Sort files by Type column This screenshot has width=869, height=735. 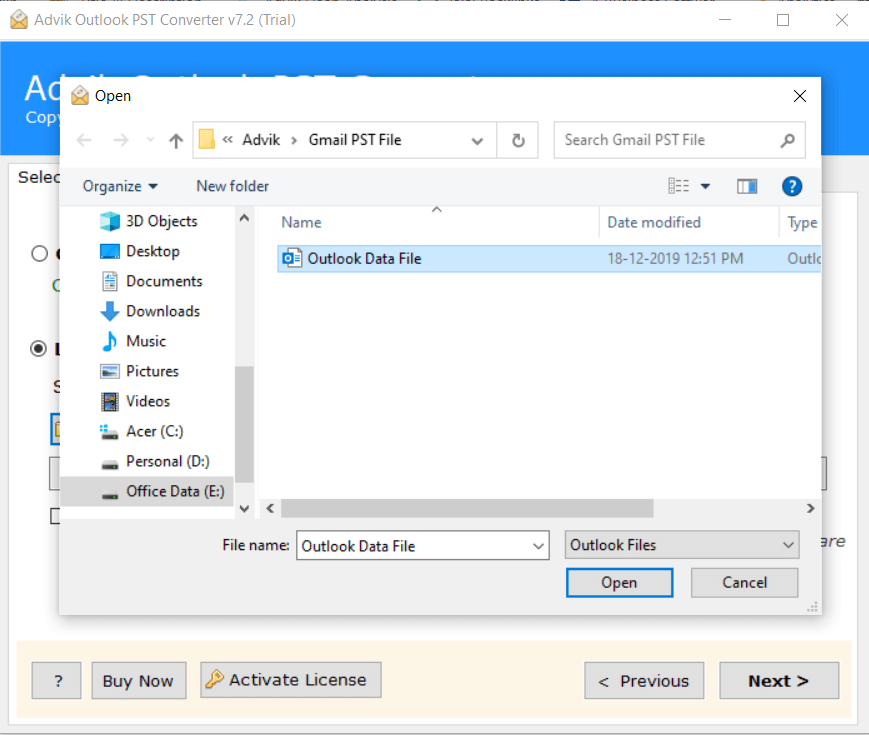(801, 222)
